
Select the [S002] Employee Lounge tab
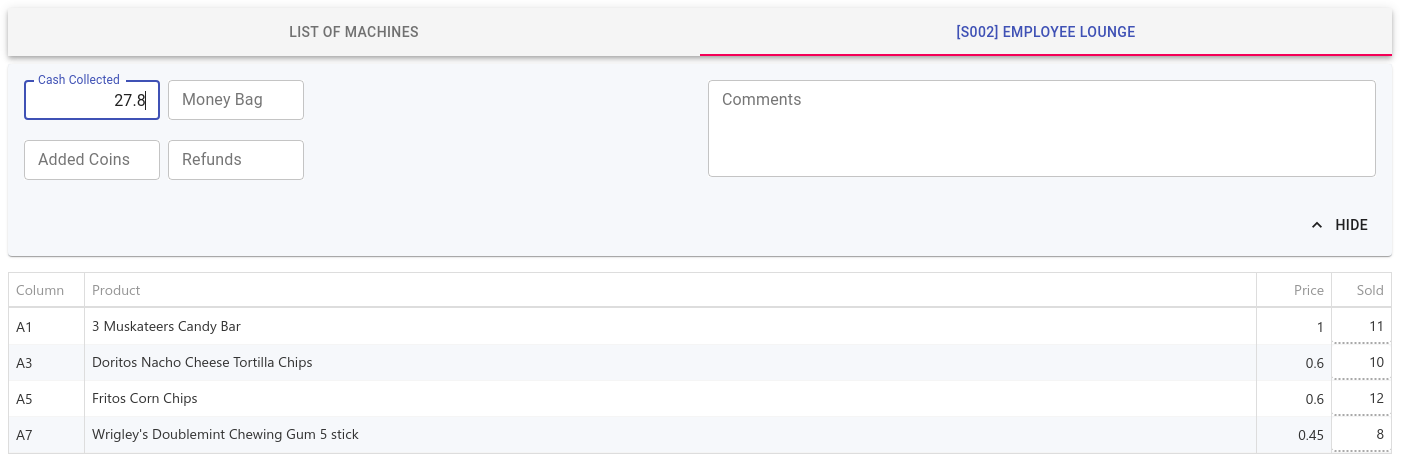[1045, 32]
